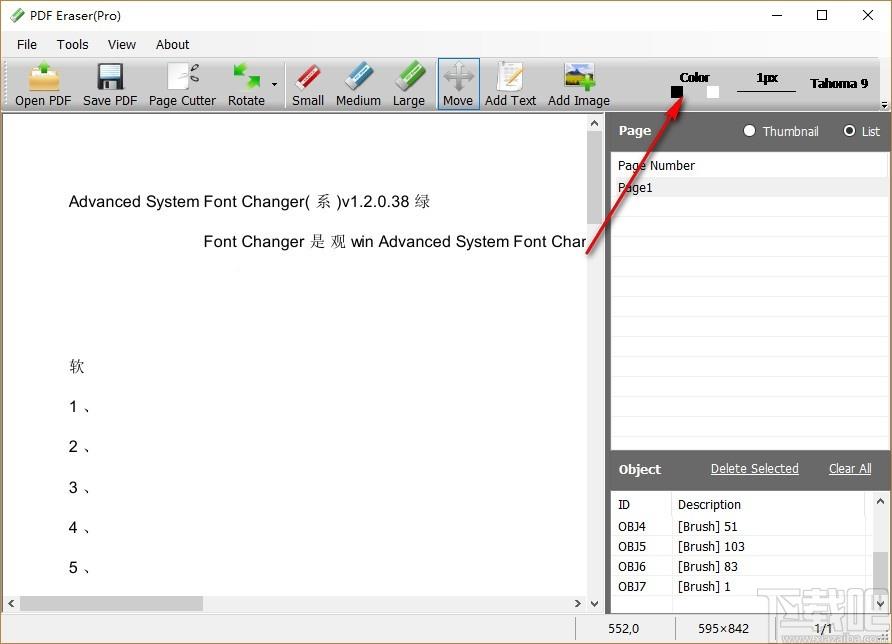892x644 pixels.
Task: Click the document vertical scroll down arrow
Action: tap(594, 603)
